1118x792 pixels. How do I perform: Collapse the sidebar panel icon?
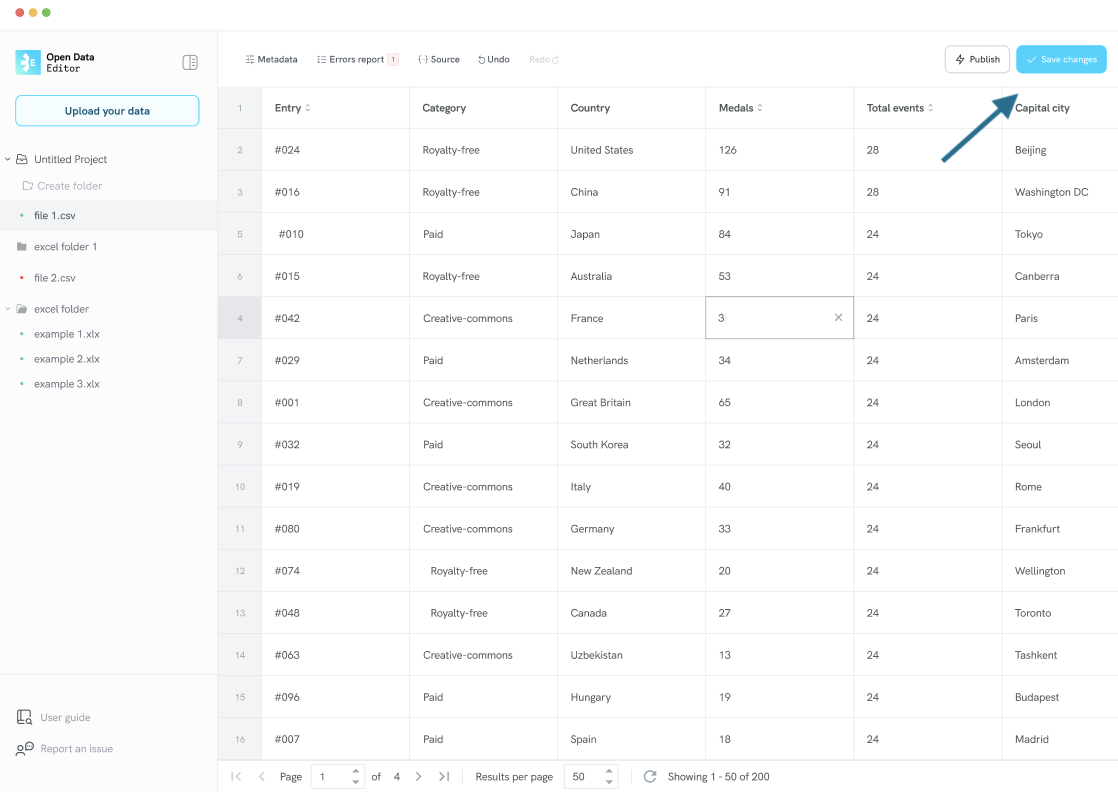(190, 62)
